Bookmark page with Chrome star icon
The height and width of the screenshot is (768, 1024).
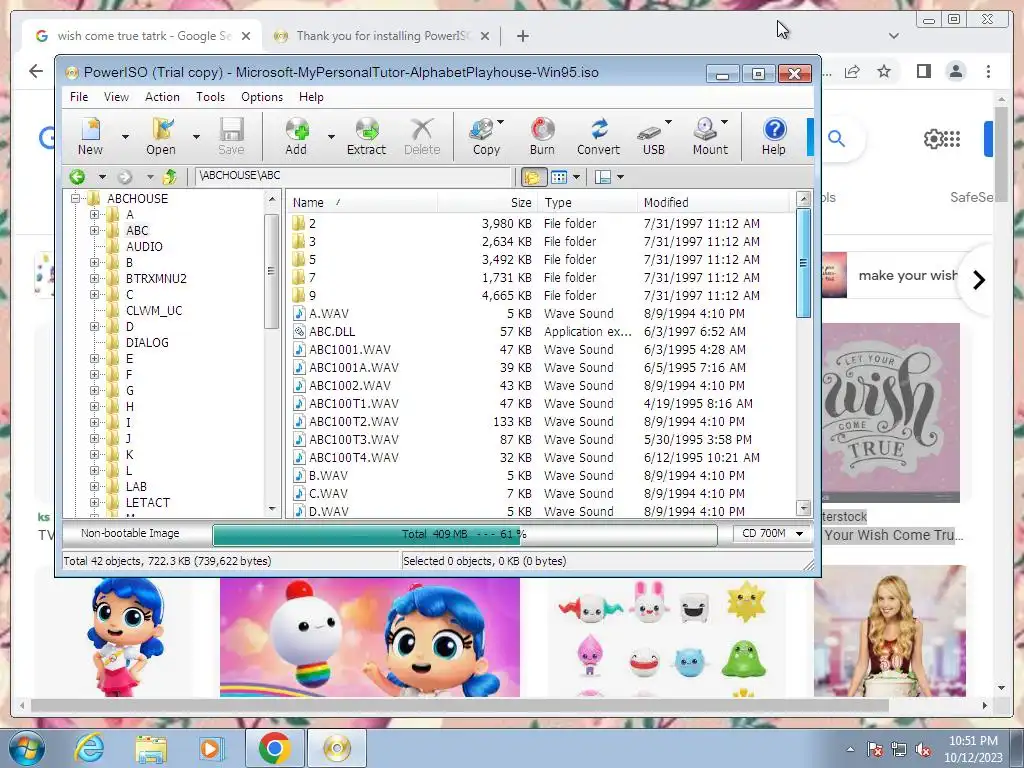884,71
